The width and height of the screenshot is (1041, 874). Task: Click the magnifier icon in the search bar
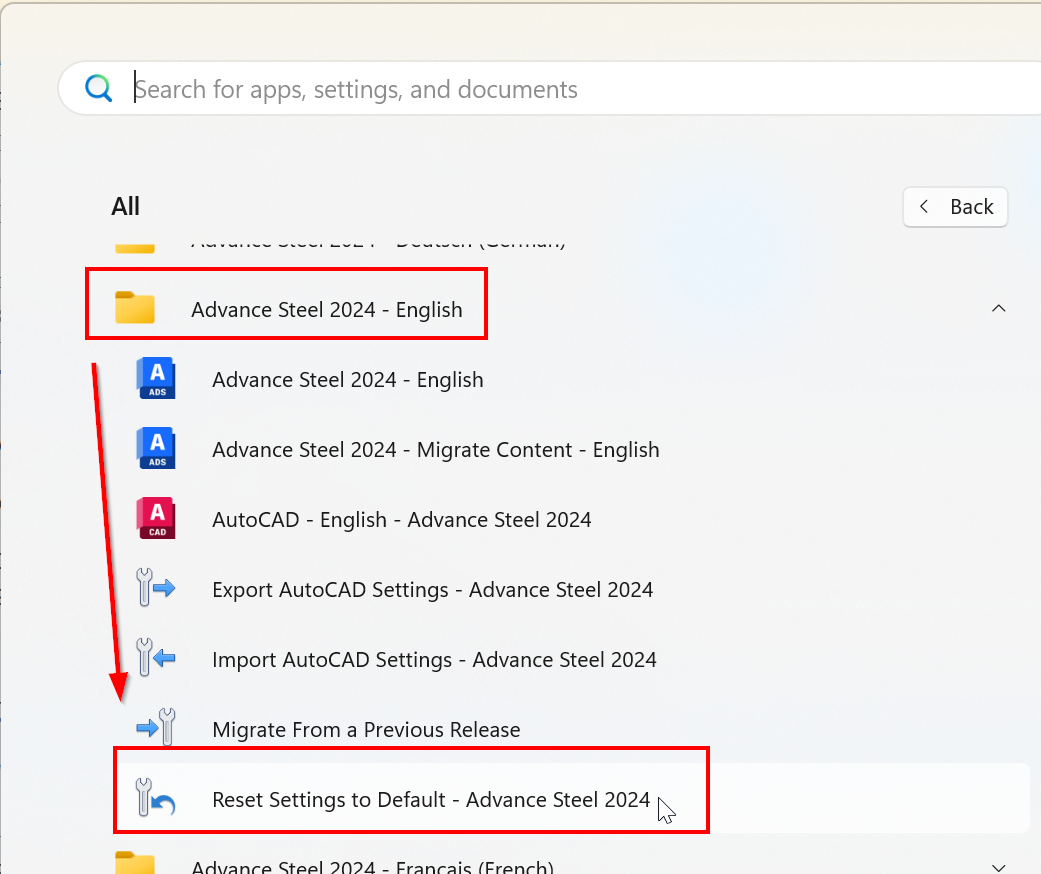point(99,89)
